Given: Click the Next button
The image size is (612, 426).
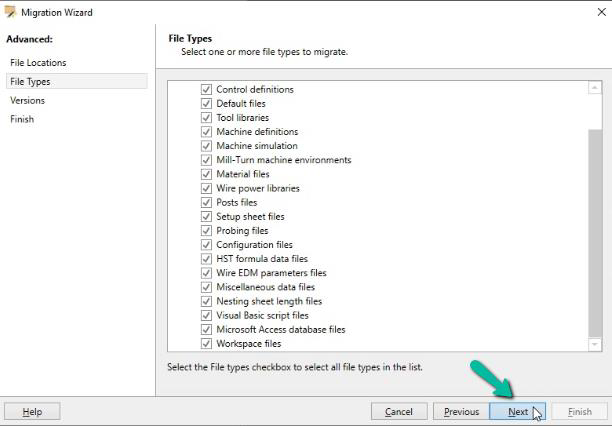Looking at the screenshot, I should 518,412.
